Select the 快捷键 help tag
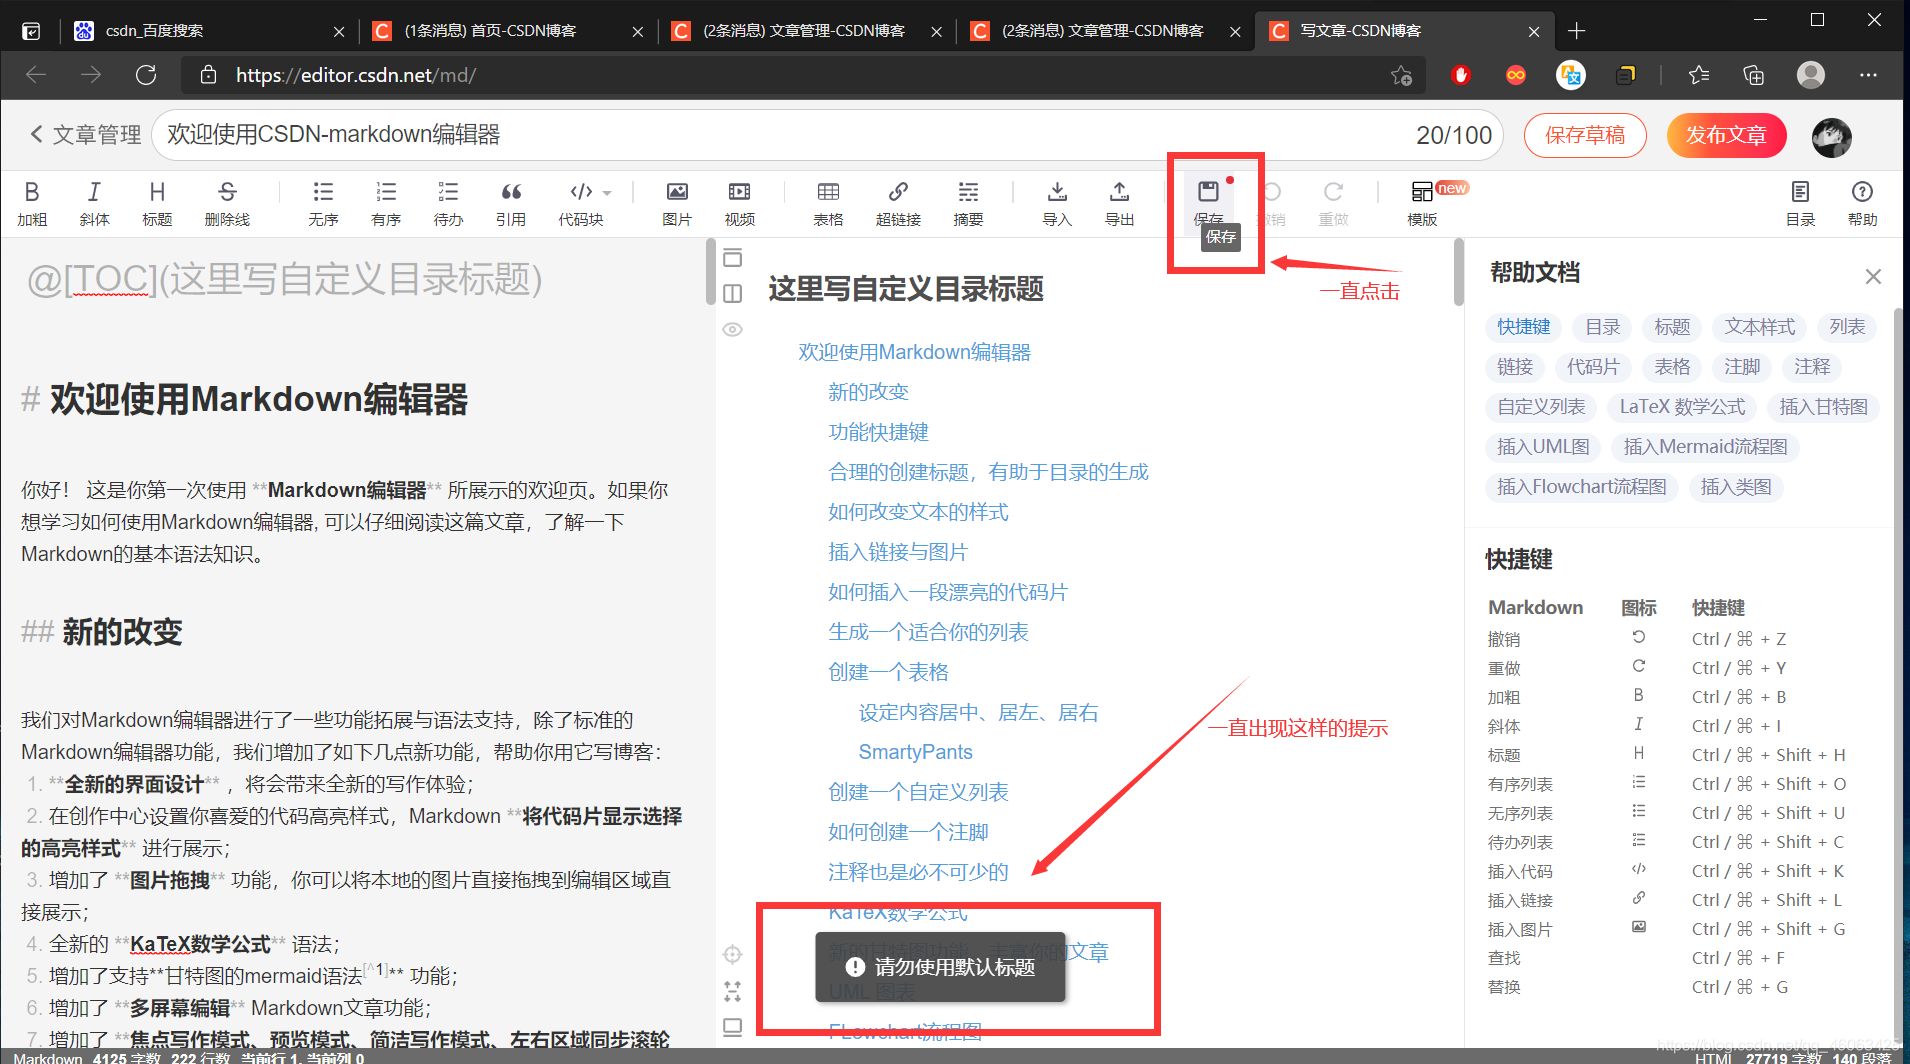Screen dimensions: 1910x1064 click(1523, 327)
